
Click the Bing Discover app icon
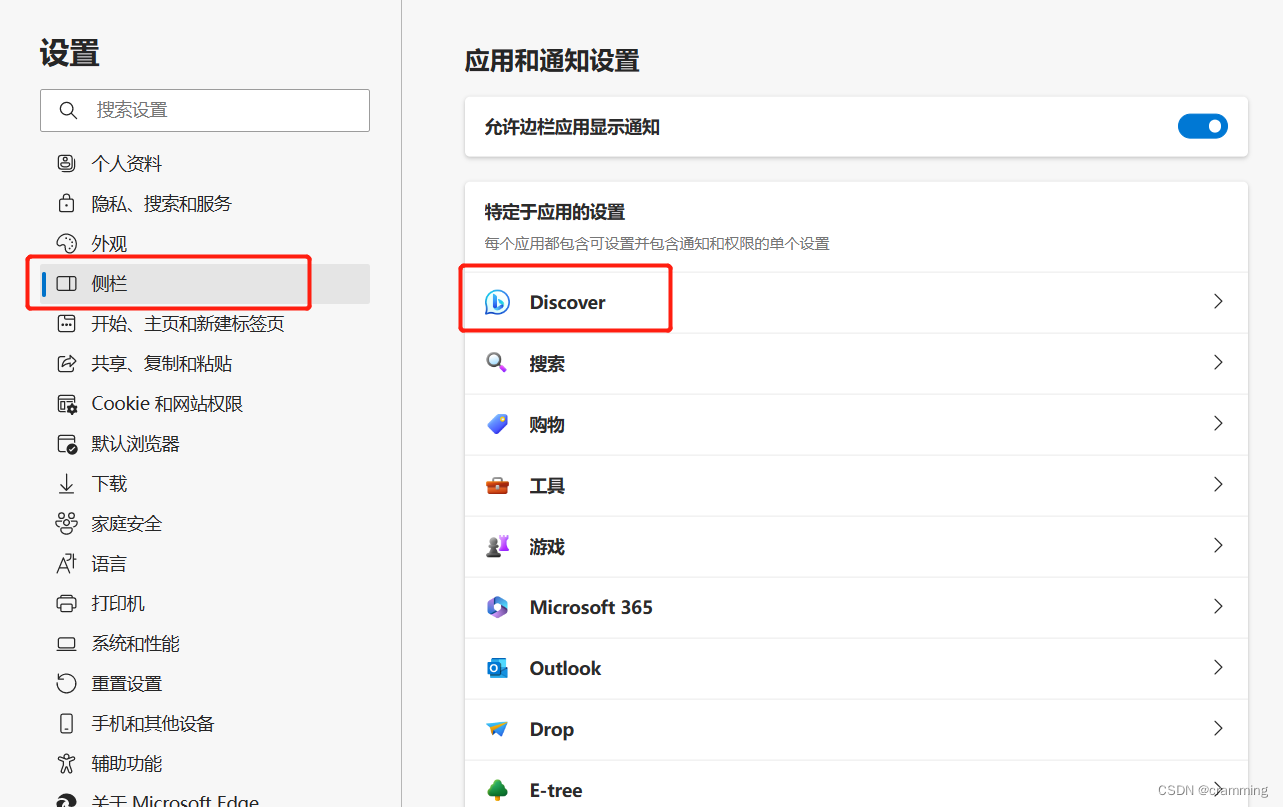tap(497, 302)
